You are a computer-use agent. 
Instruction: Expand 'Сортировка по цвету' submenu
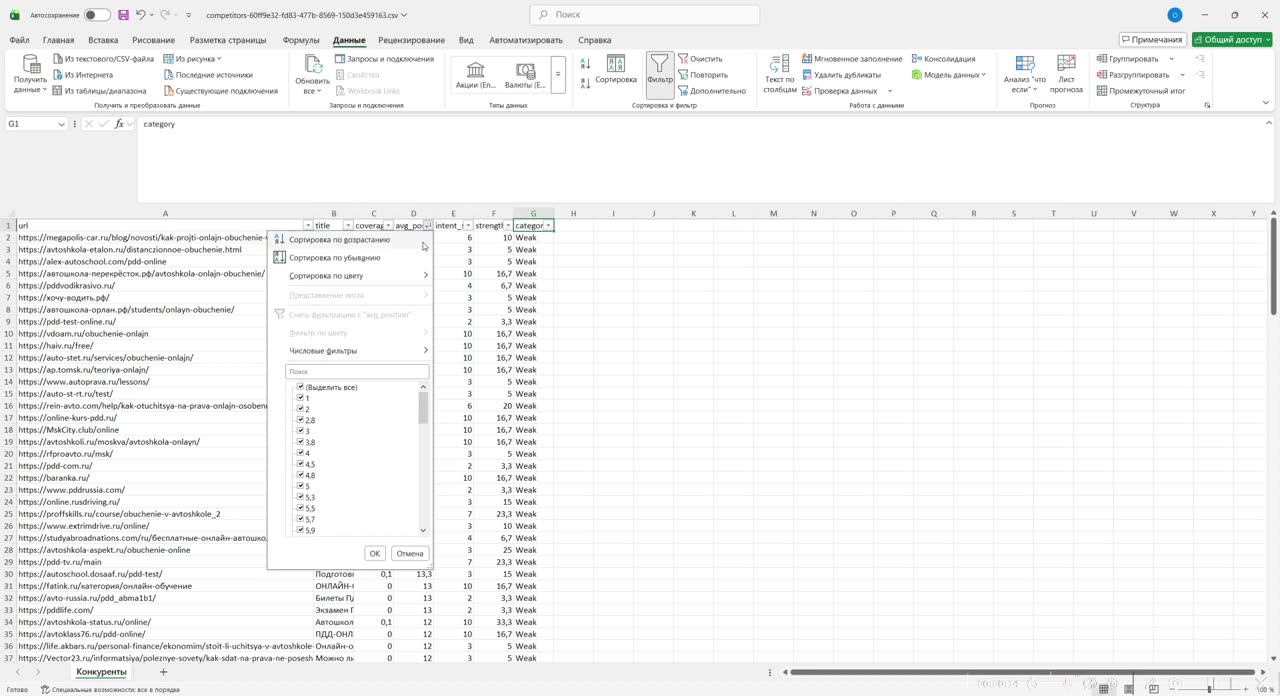click(x=351, y=276)
